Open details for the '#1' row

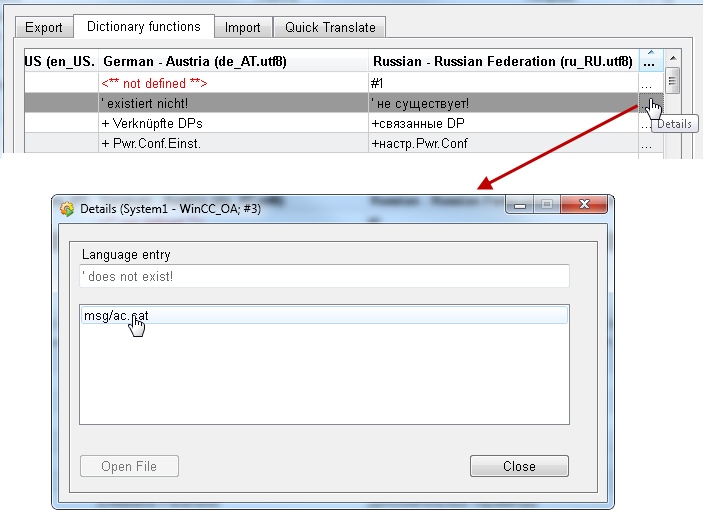tap(651, 83)
